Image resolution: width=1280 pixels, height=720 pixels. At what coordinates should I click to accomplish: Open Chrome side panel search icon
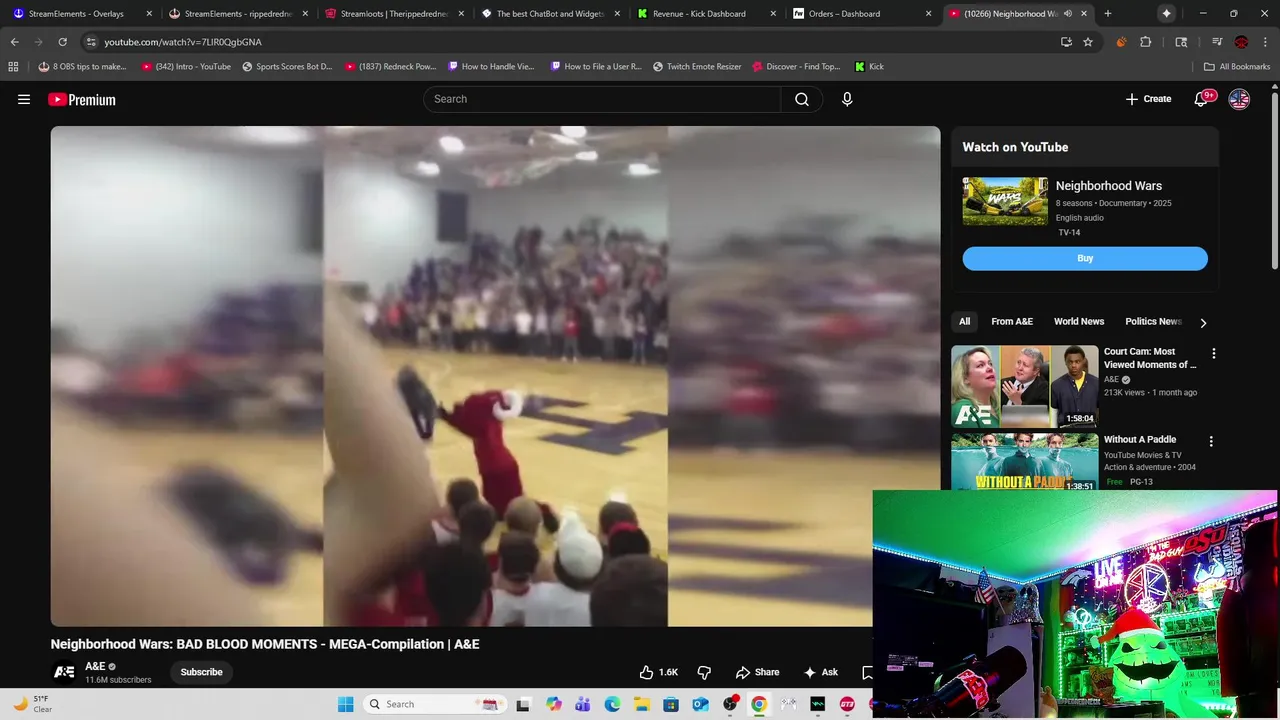coord(1181,42)
